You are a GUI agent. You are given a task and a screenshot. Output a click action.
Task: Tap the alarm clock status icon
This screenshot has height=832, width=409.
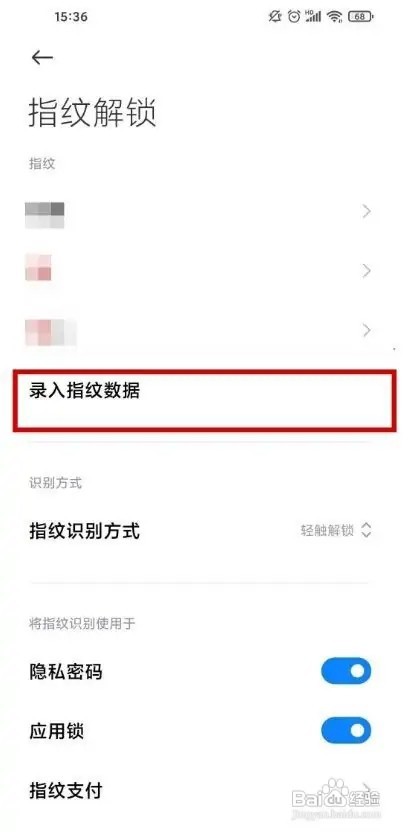[x=294, y=17]
